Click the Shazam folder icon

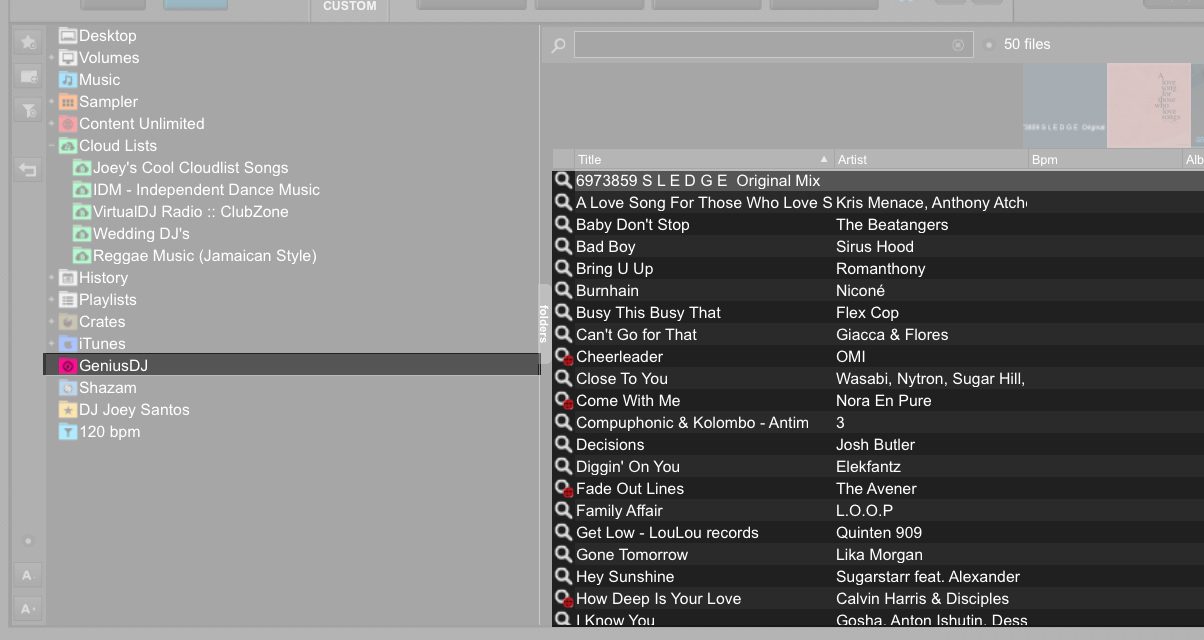pyautogui.click(x=68, y=388)
